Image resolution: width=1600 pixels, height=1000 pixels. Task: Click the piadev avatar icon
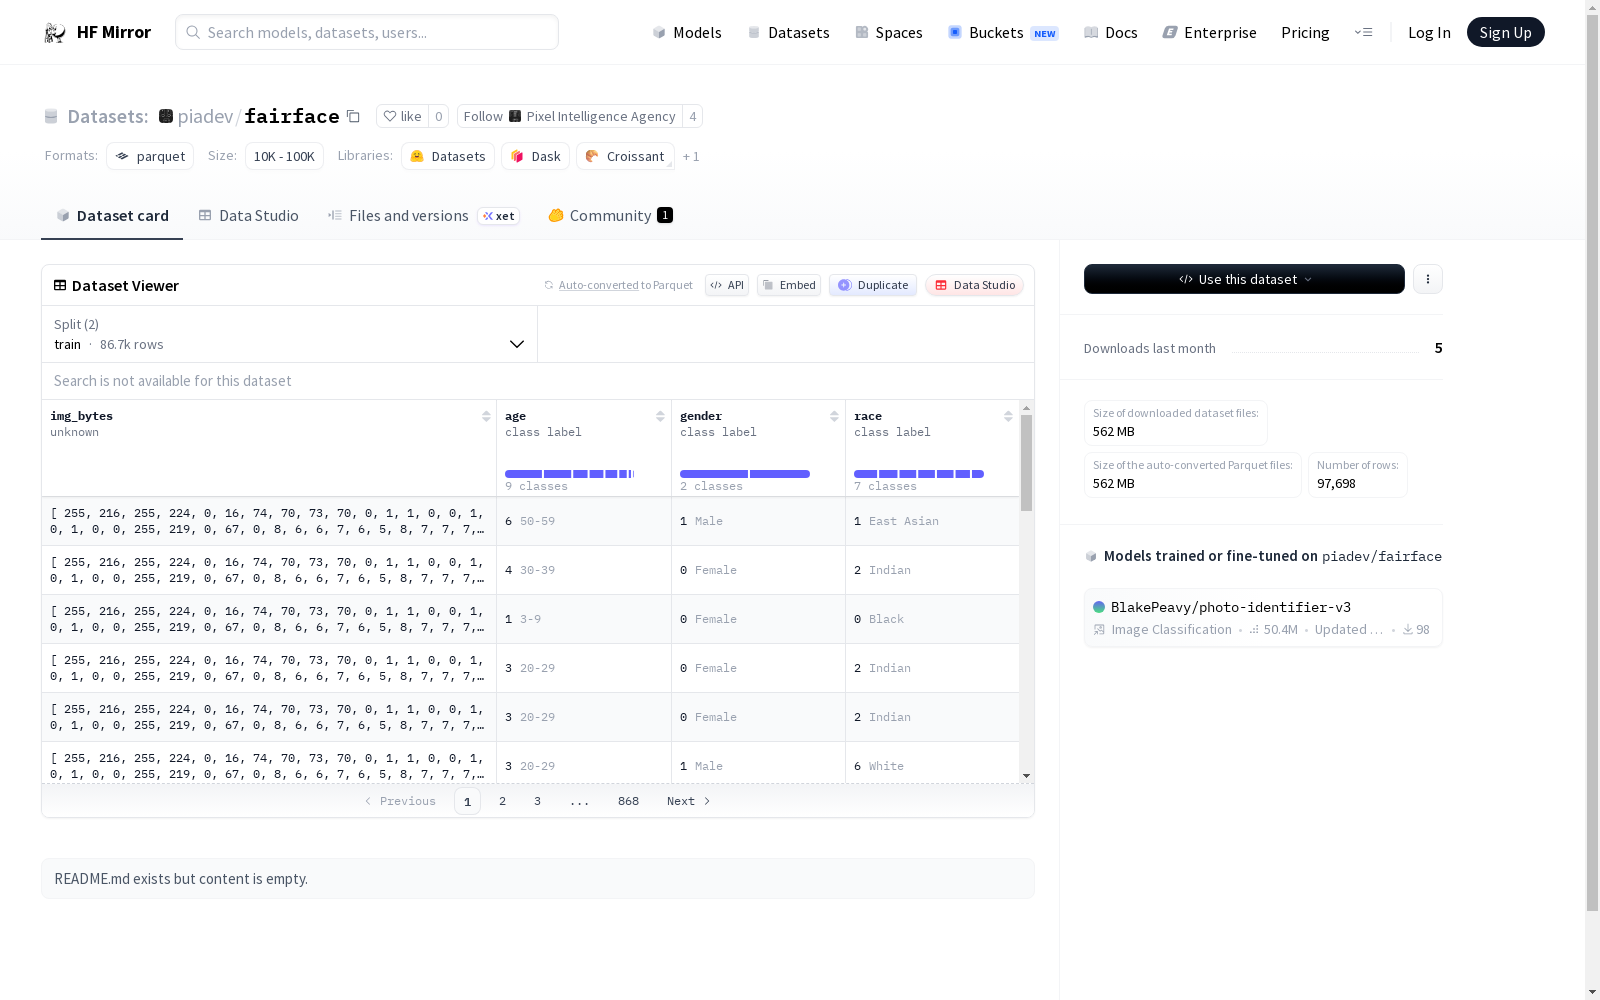tap(166, 116)
